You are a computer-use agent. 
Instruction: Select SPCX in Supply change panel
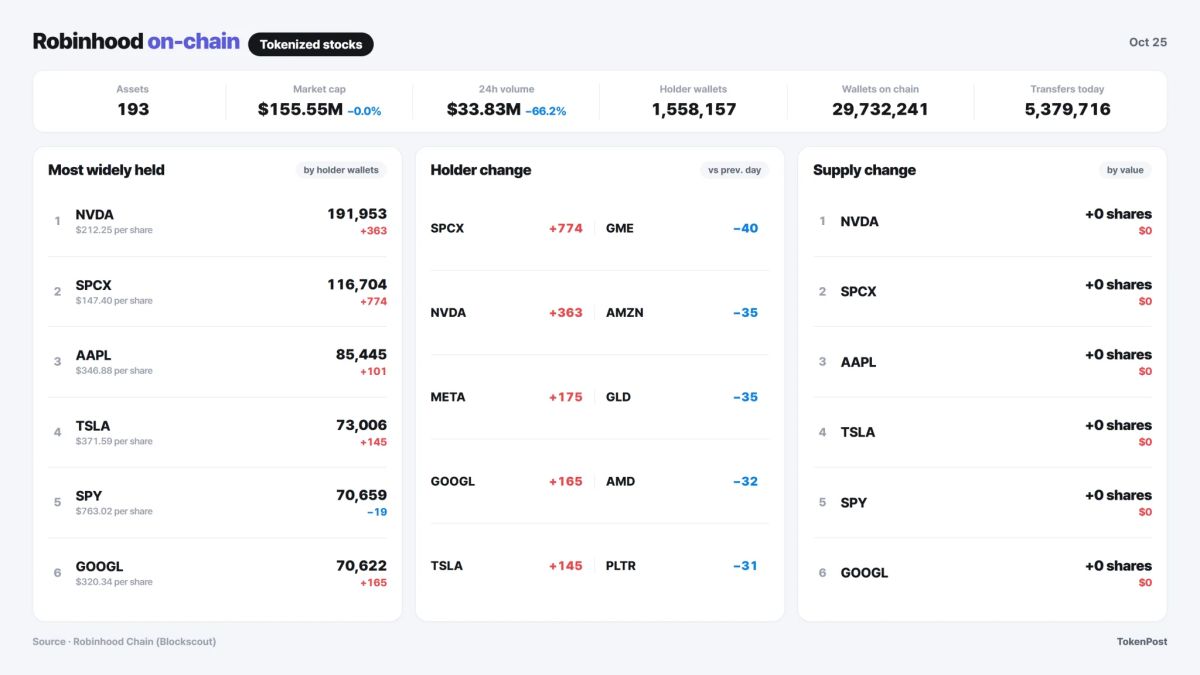(859, 292)
